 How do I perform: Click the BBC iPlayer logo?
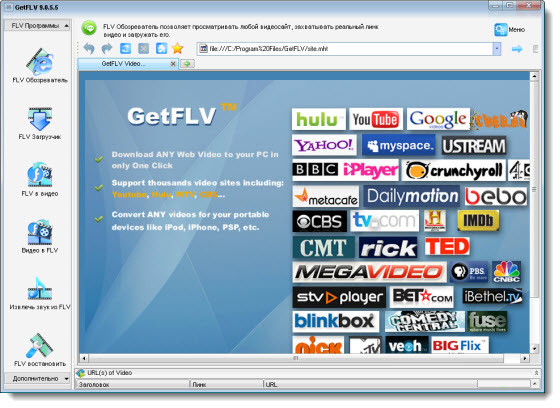tap(345, 170)
